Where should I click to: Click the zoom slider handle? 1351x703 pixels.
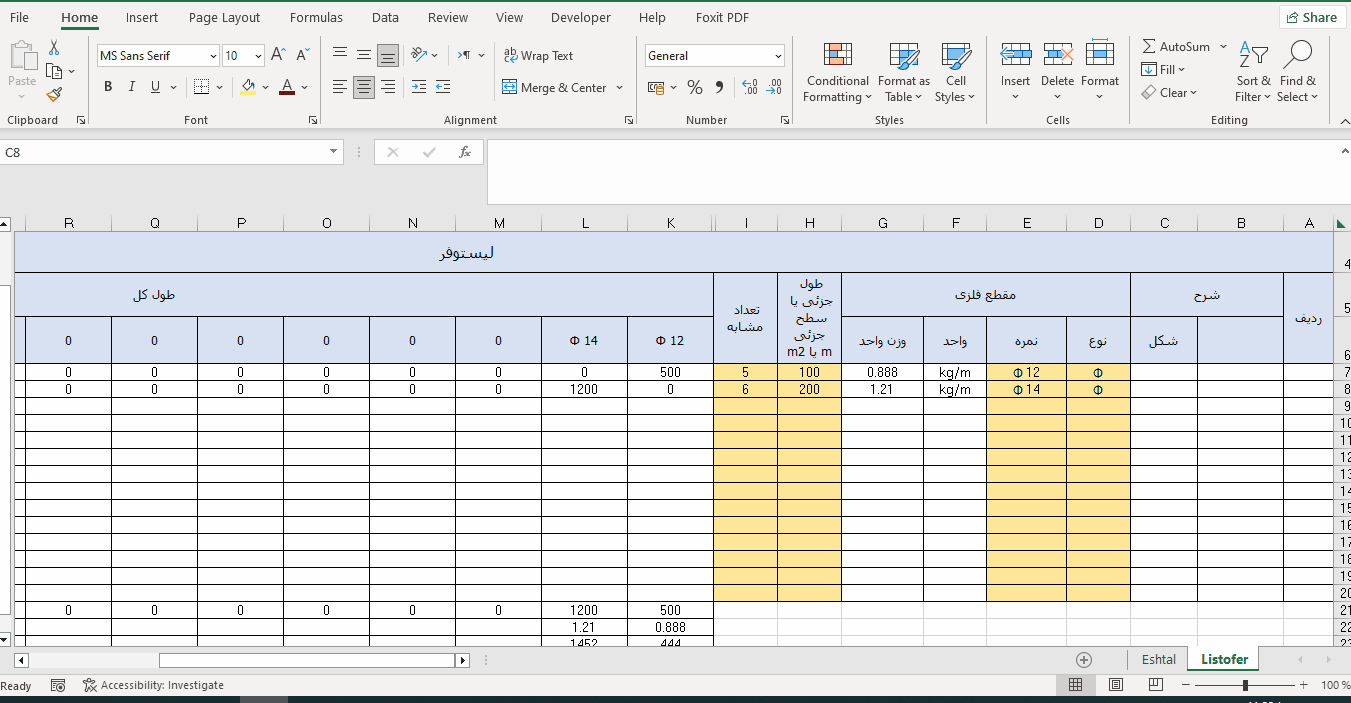pos(1245,685)
